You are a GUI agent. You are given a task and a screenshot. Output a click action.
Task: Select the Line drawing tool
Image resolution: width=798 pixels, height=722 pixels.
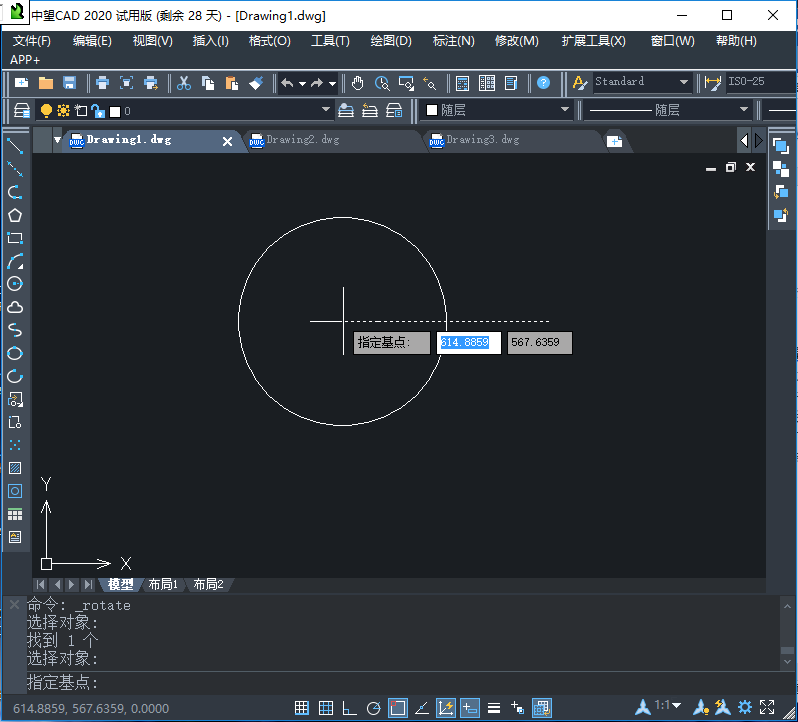15,146
